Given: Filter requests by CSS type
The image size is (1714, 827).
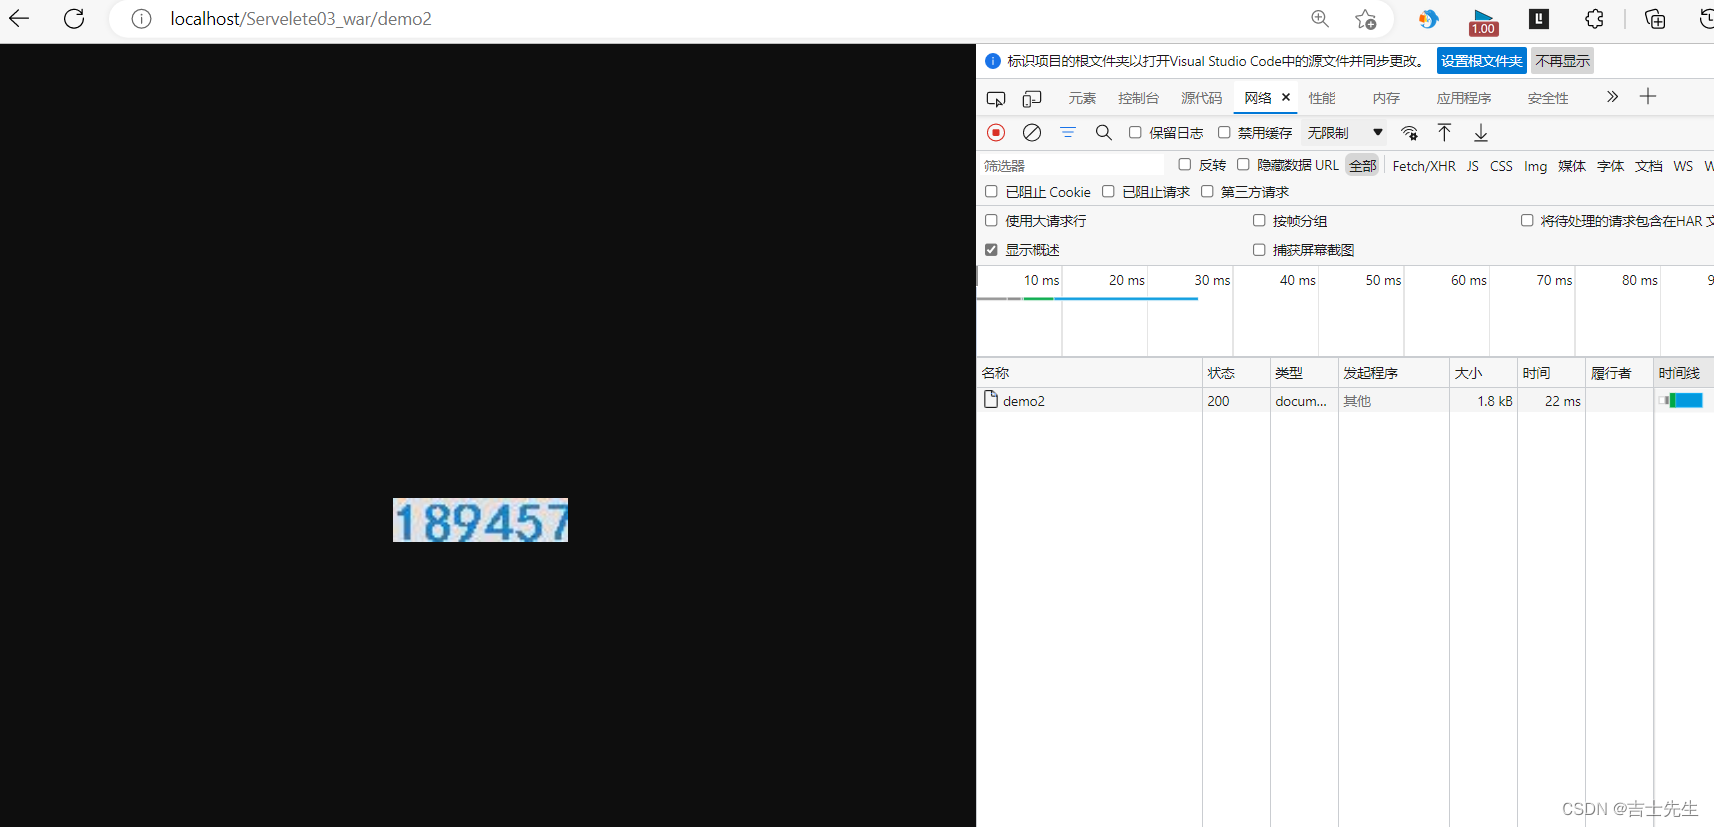Looking at the screenshot, I should [x=1501, y=166].
